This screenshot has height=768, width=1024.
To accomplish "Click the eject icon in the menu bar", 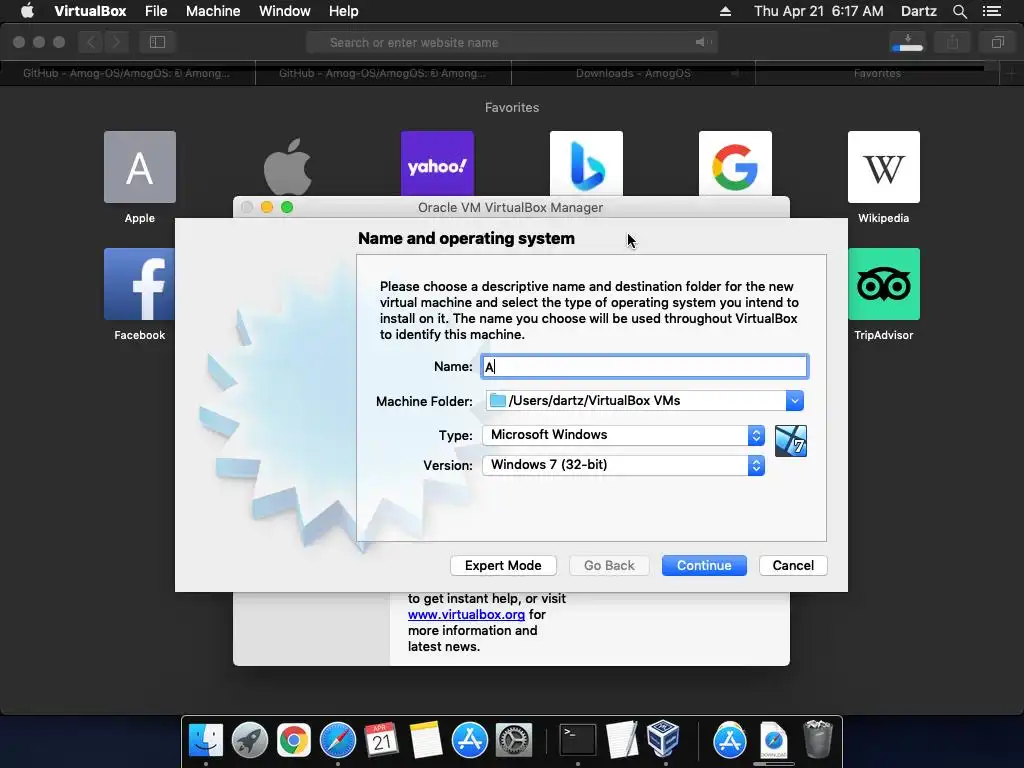I will [725, 11].
